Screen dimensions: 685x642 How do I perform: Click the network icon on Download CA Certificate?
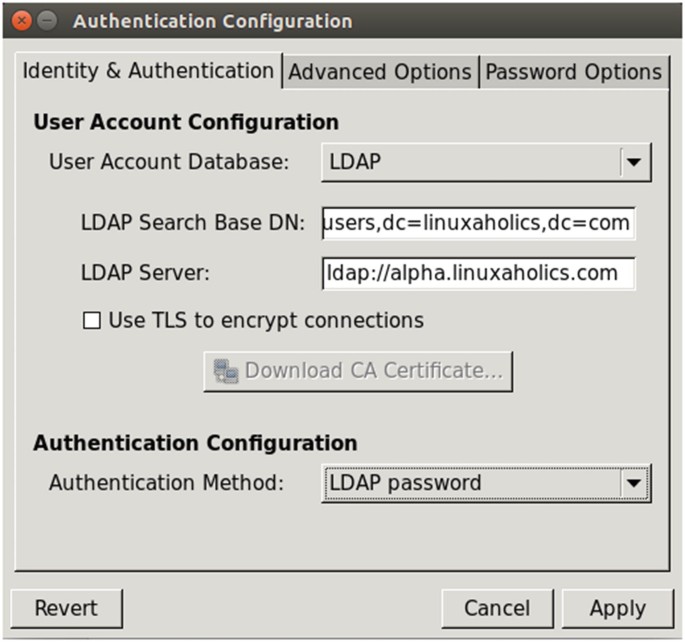(x=226, y=371)
